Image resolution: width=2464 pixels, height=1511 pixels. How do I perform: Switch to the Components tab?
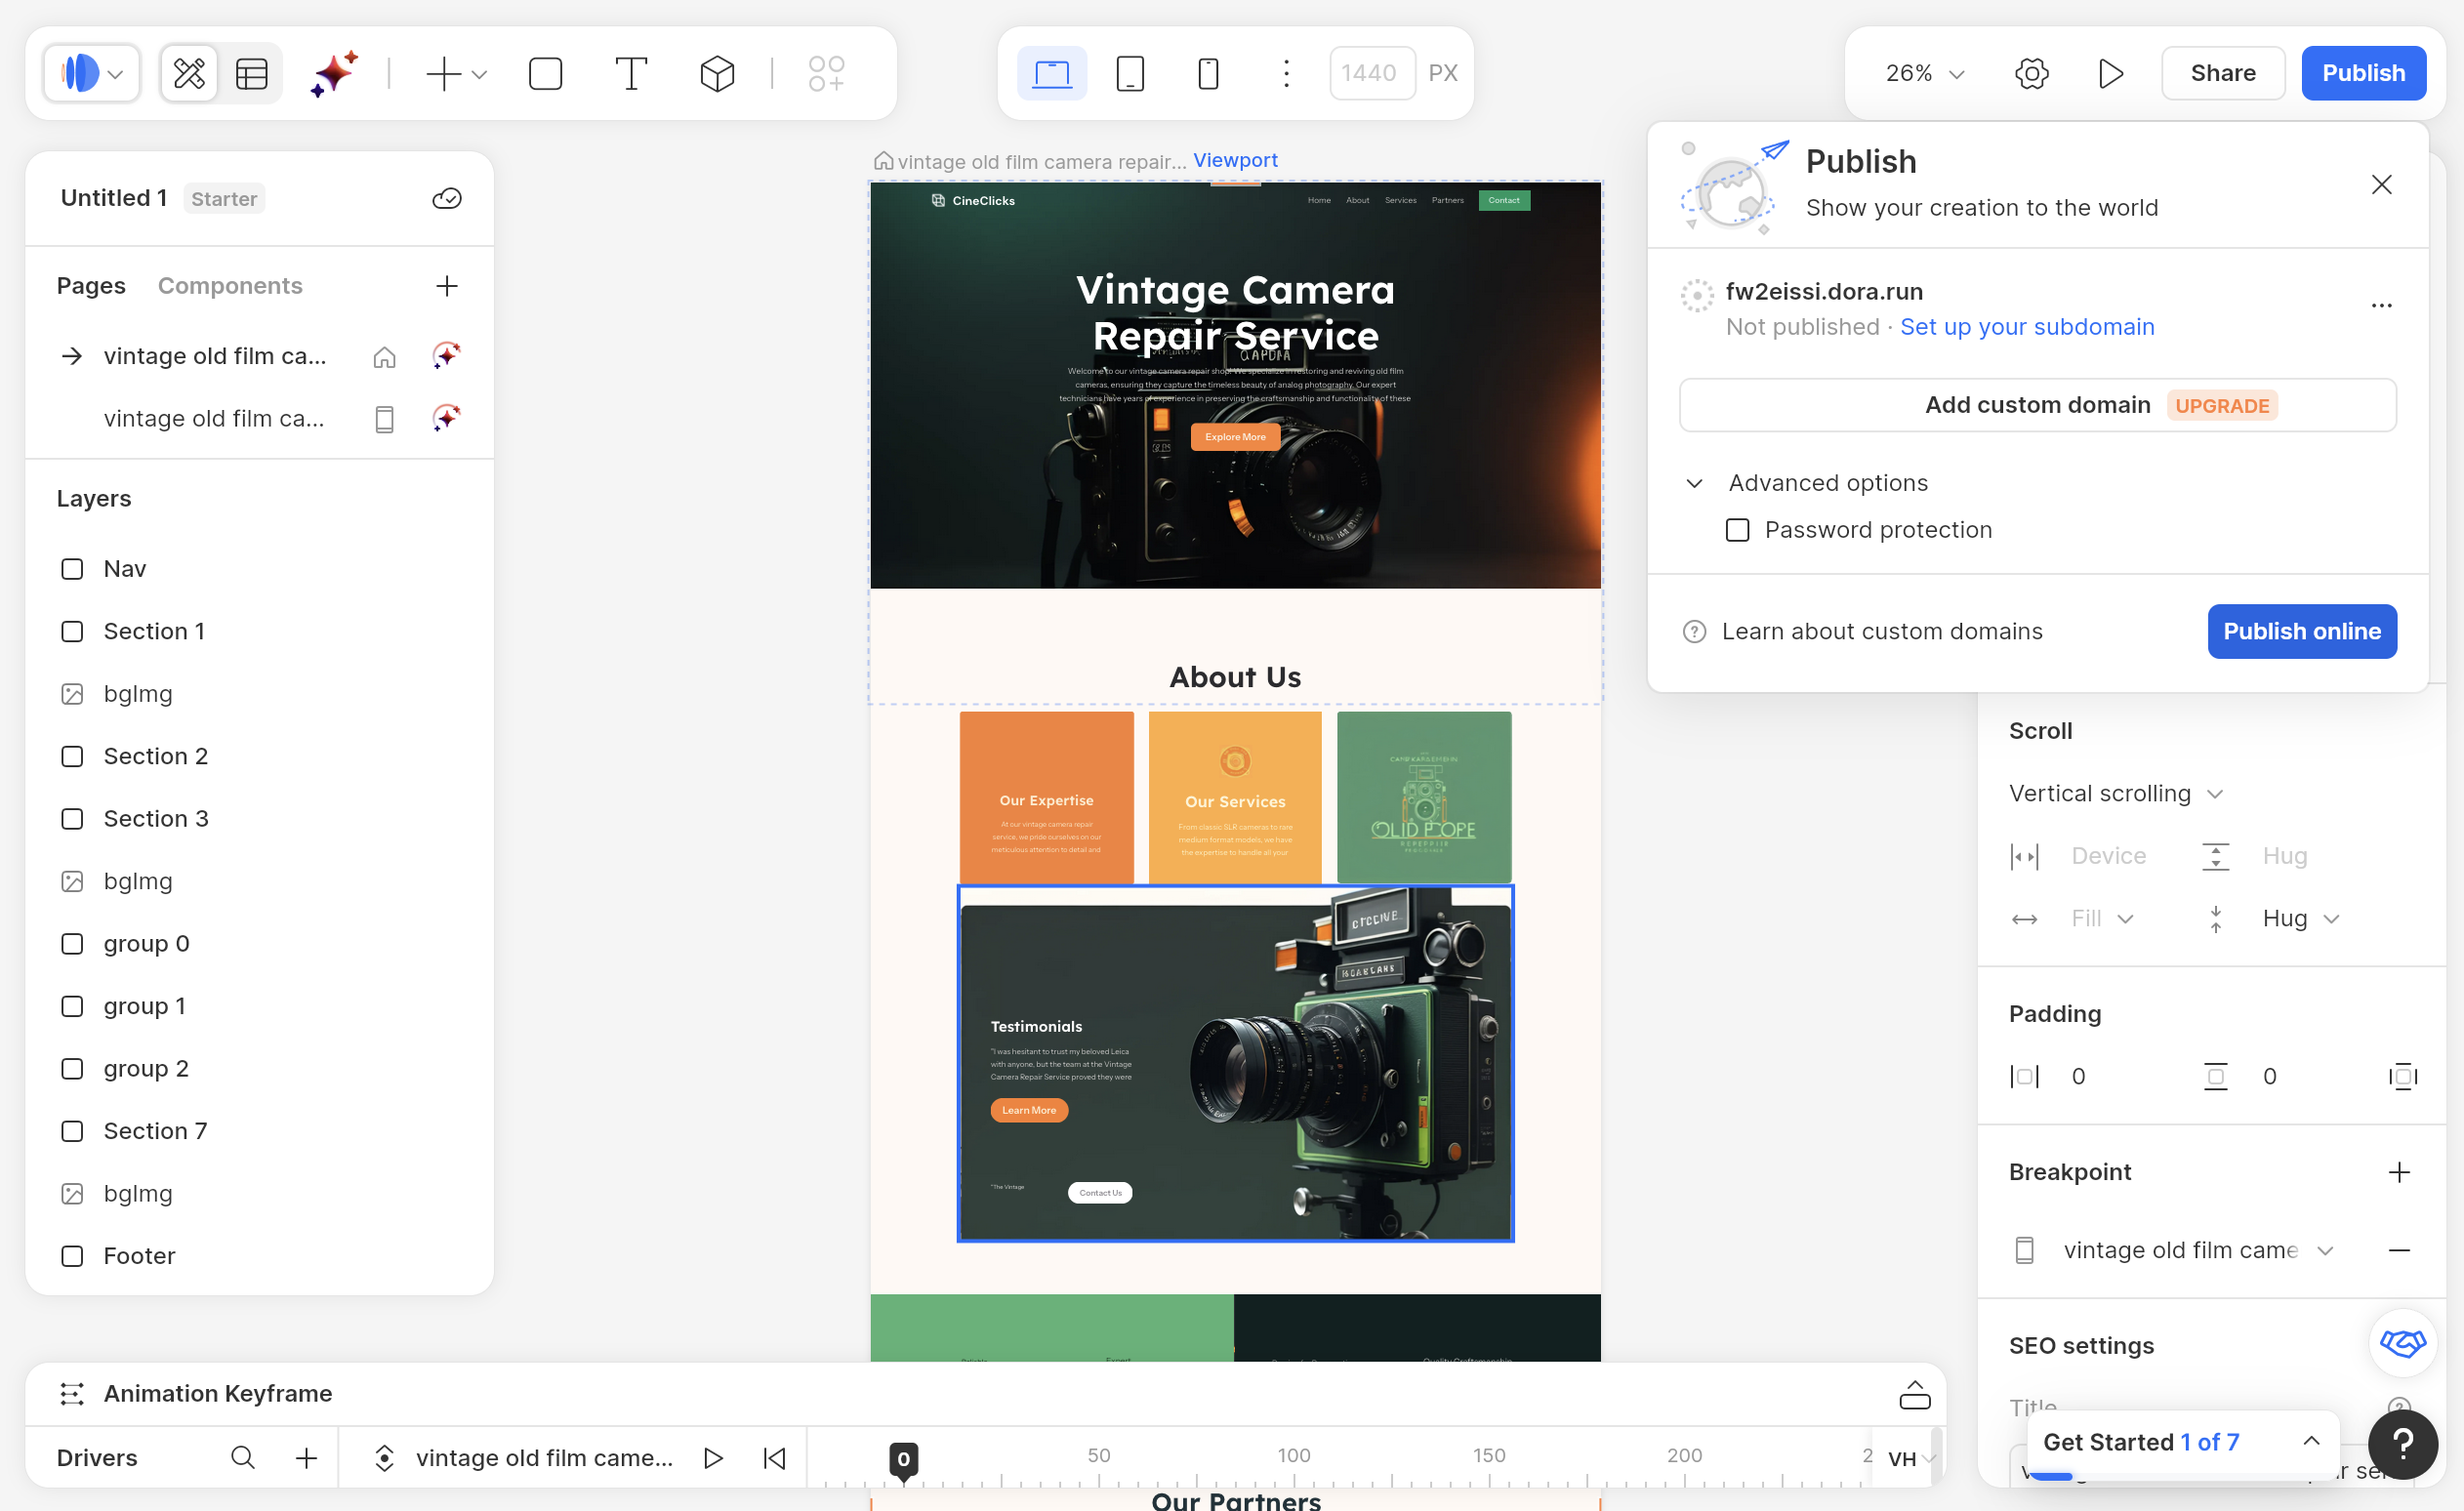(x=230, y=286)
